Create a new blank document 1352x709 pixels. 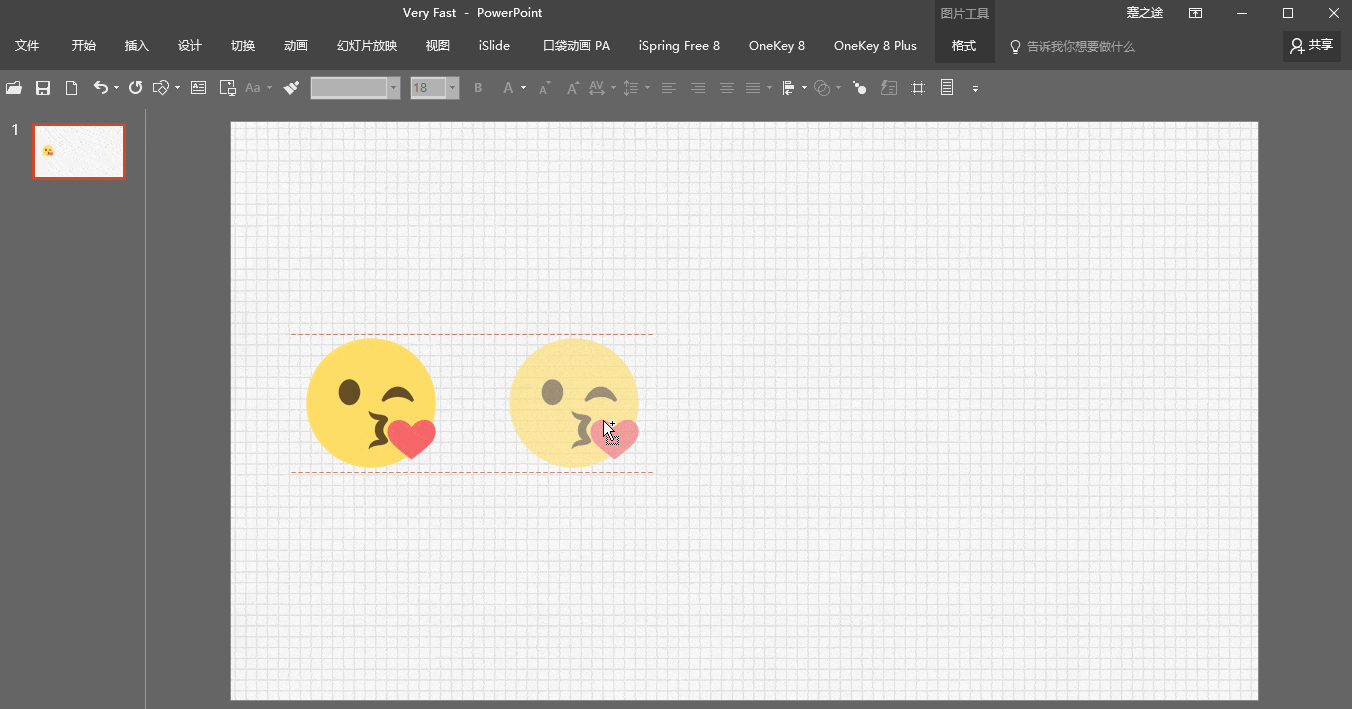point(71,88)
